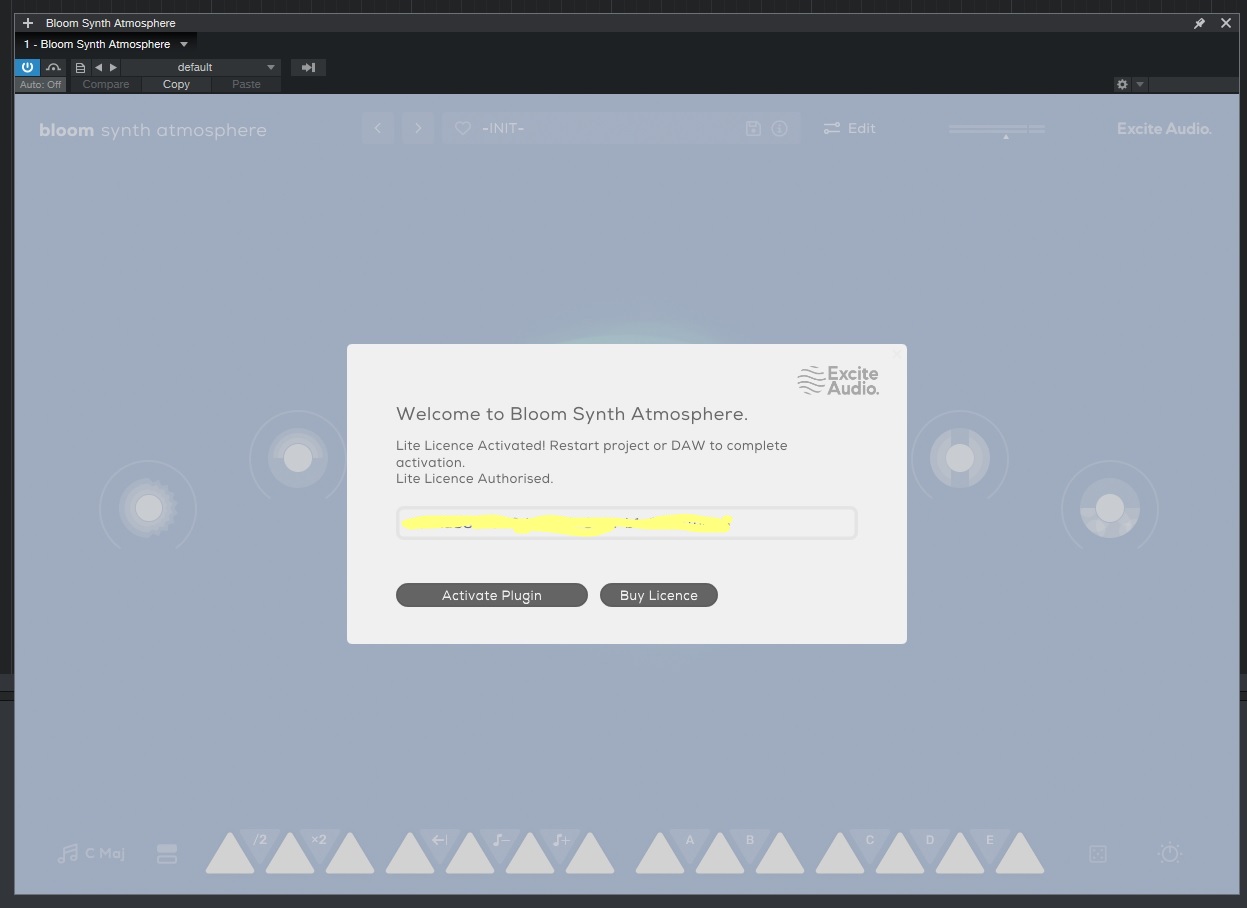Click Copy in the plugin header
Viewport: 1247px width, 908px height.
point(176,84)
